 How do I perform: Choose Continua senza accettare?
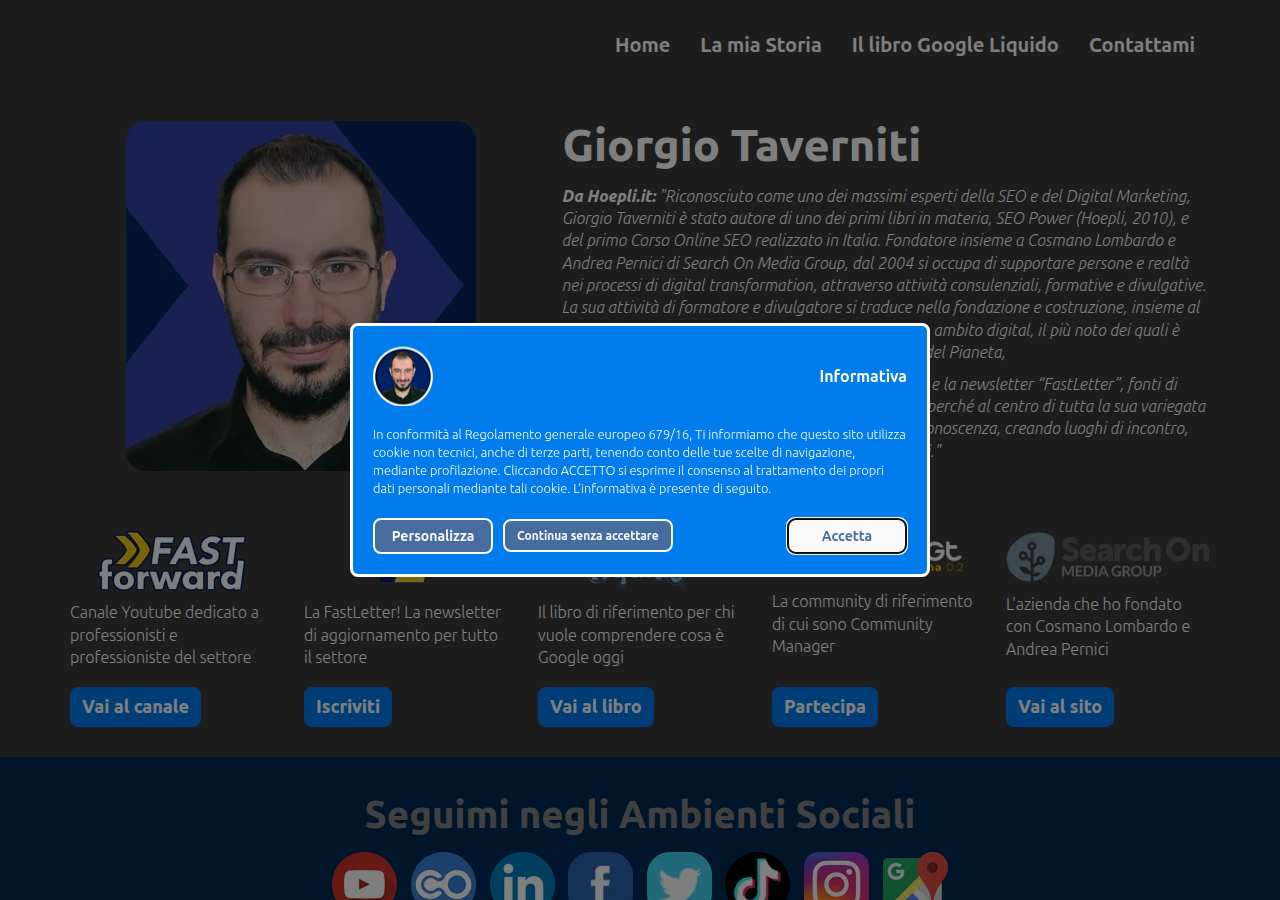(588, 536)
